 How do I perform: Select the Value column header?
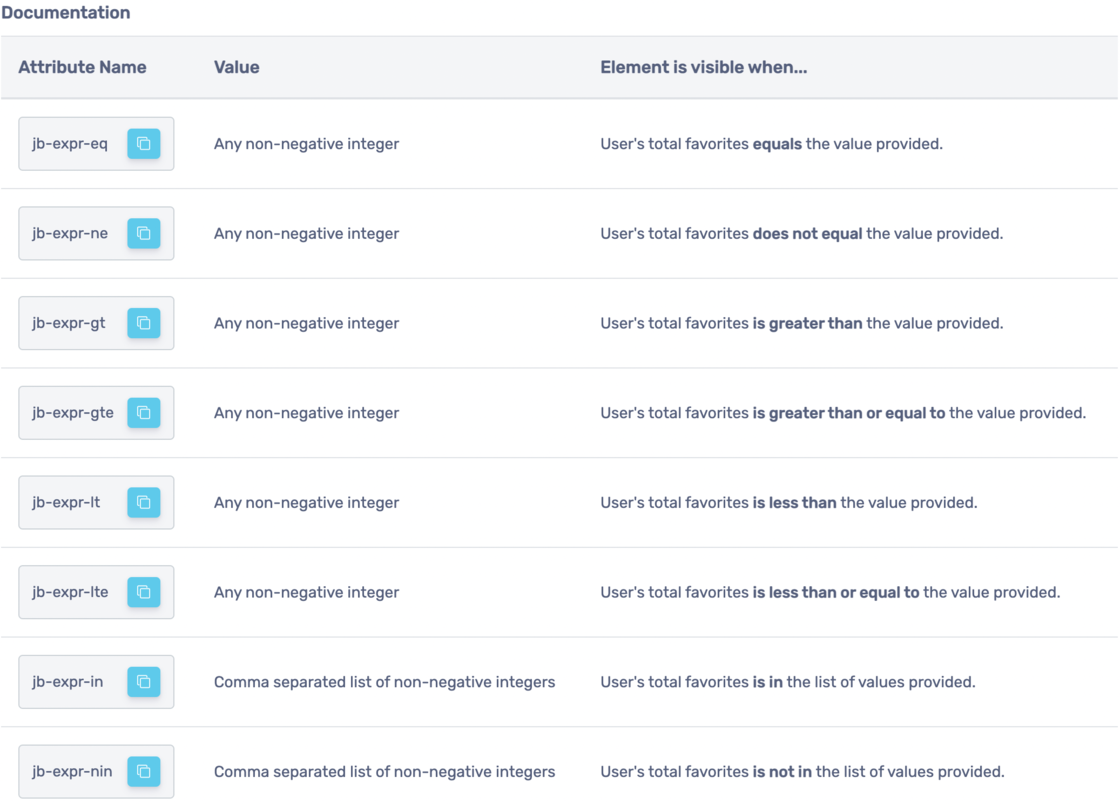pos(236,67)
